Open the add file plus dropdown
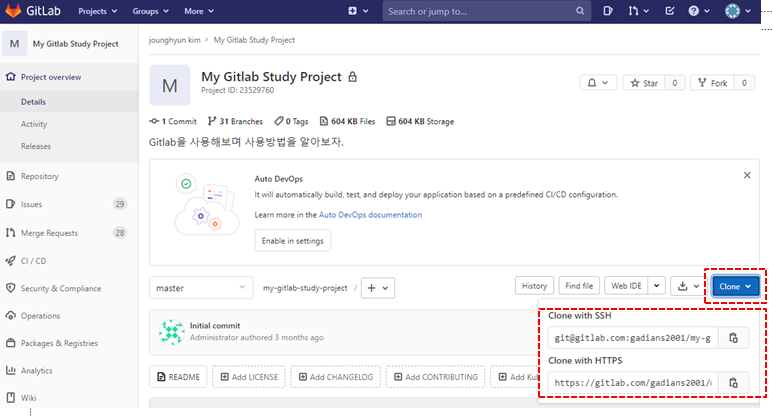This screenshot has height=417, width=773. (x=378, y=288)
